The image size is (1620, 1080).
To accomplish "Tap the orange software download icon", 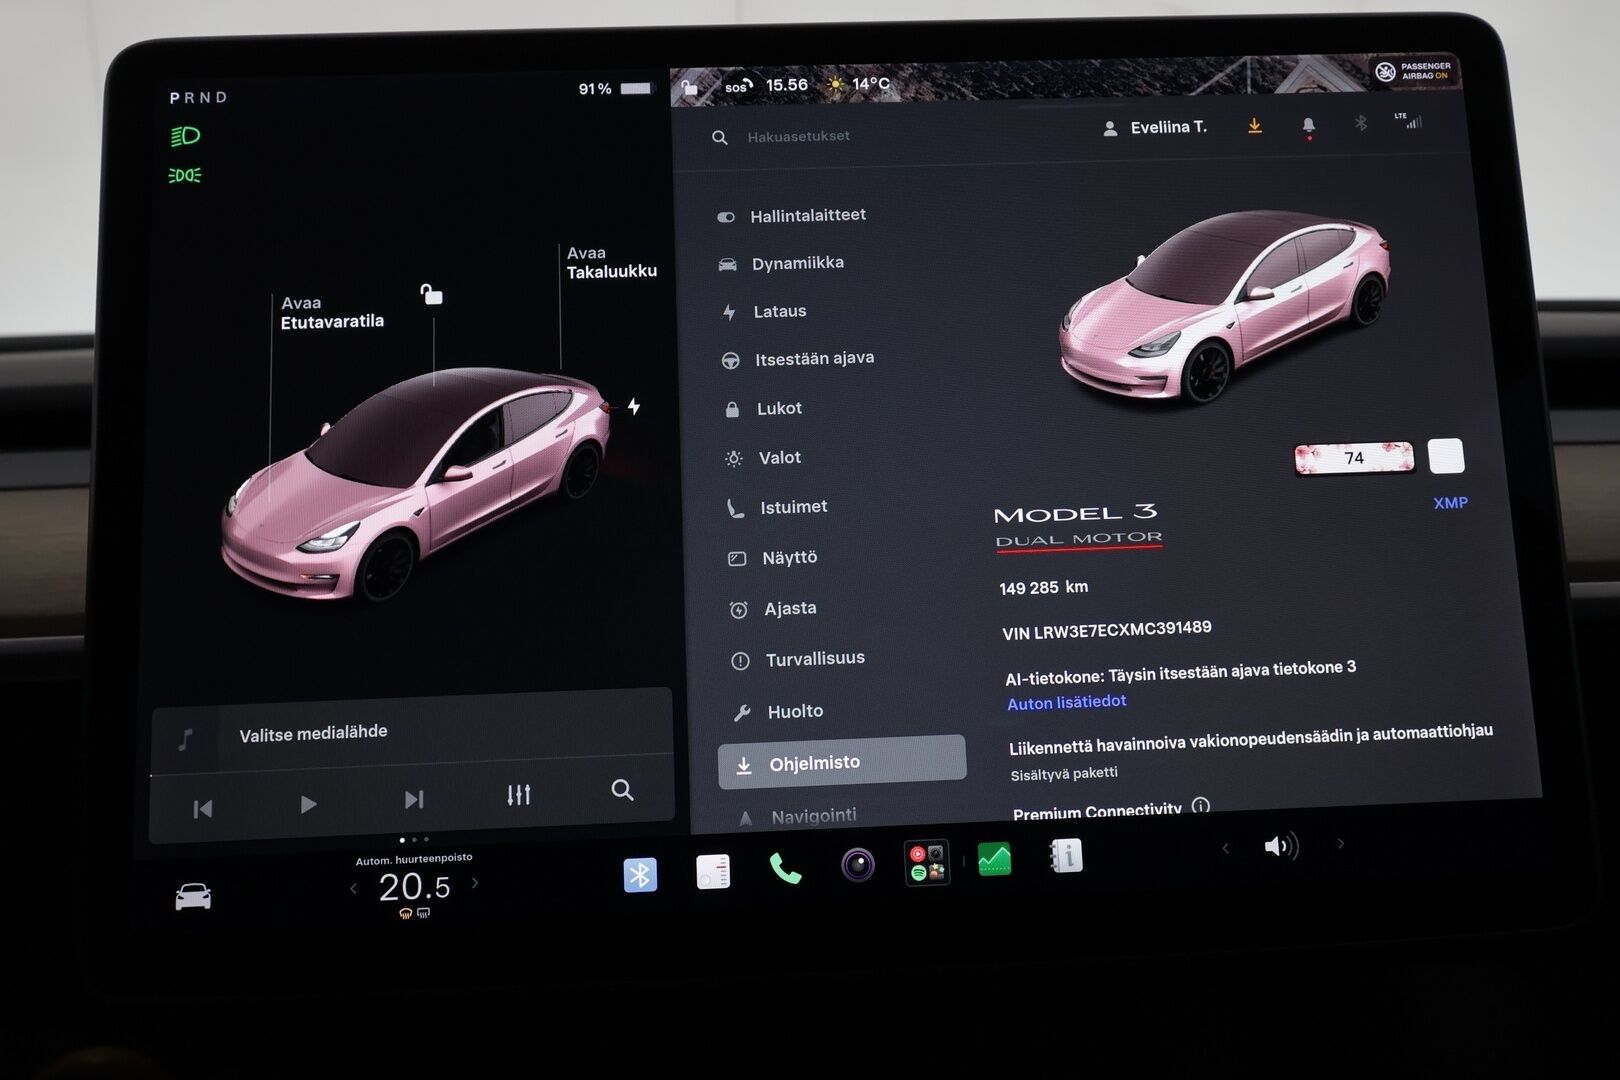I will (x=1255, y=126).
